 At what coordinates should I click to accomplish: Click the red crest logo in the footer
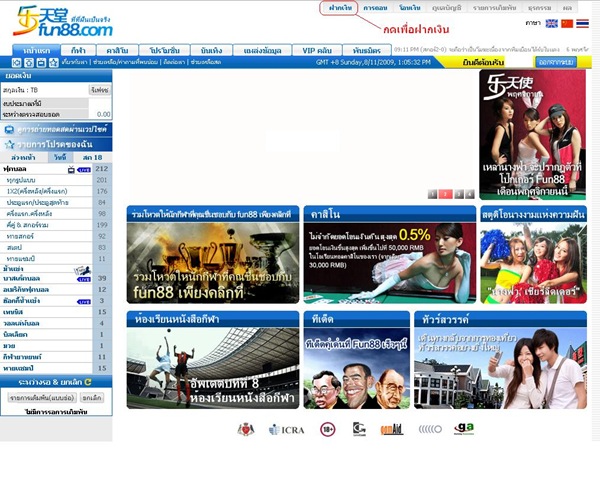click(246, 429)
